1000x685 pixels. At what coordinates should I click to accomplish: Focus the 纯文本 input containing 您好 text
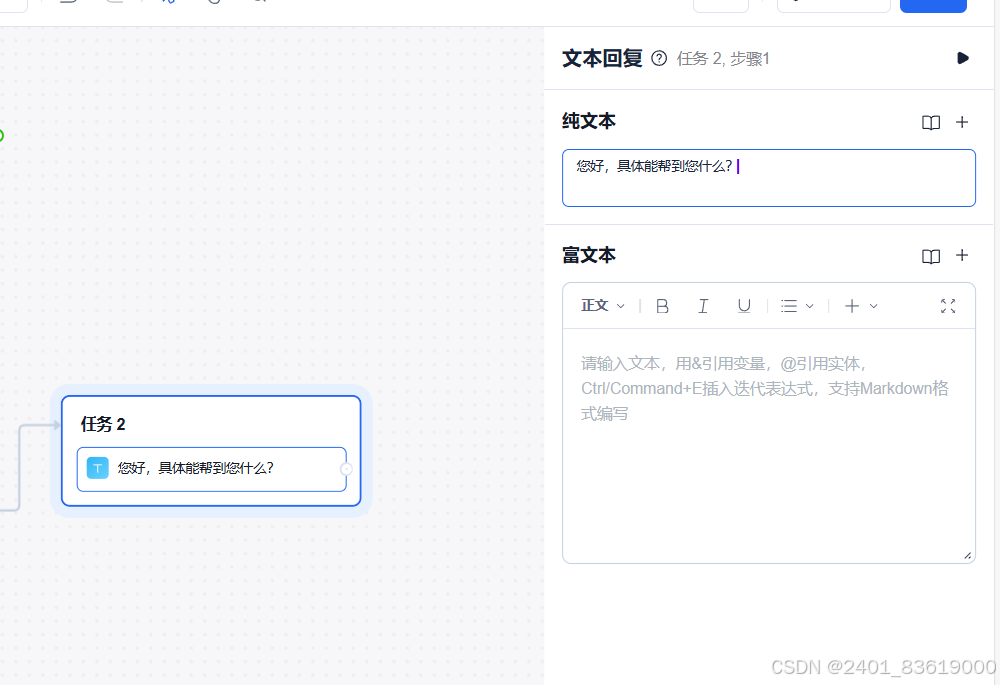click(x=768, y=178)
